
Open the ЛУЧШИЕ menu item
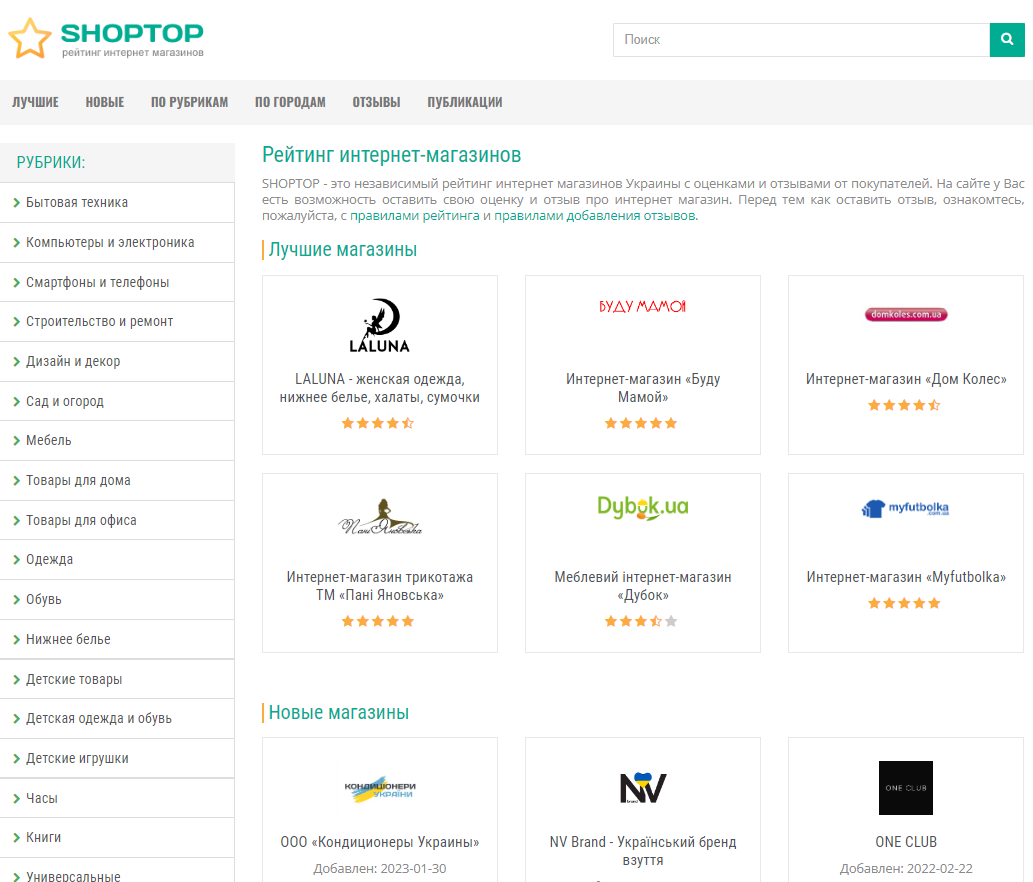click(36, 102)
